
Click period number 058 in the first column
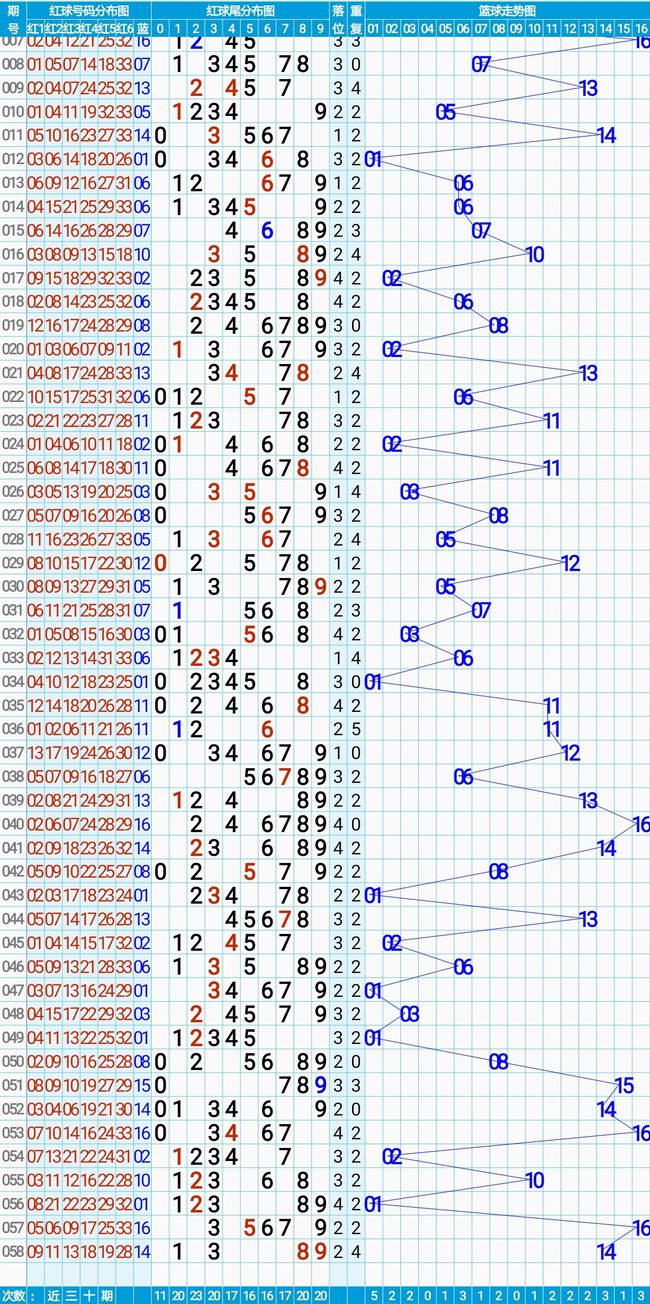[x=12, y=1251]
